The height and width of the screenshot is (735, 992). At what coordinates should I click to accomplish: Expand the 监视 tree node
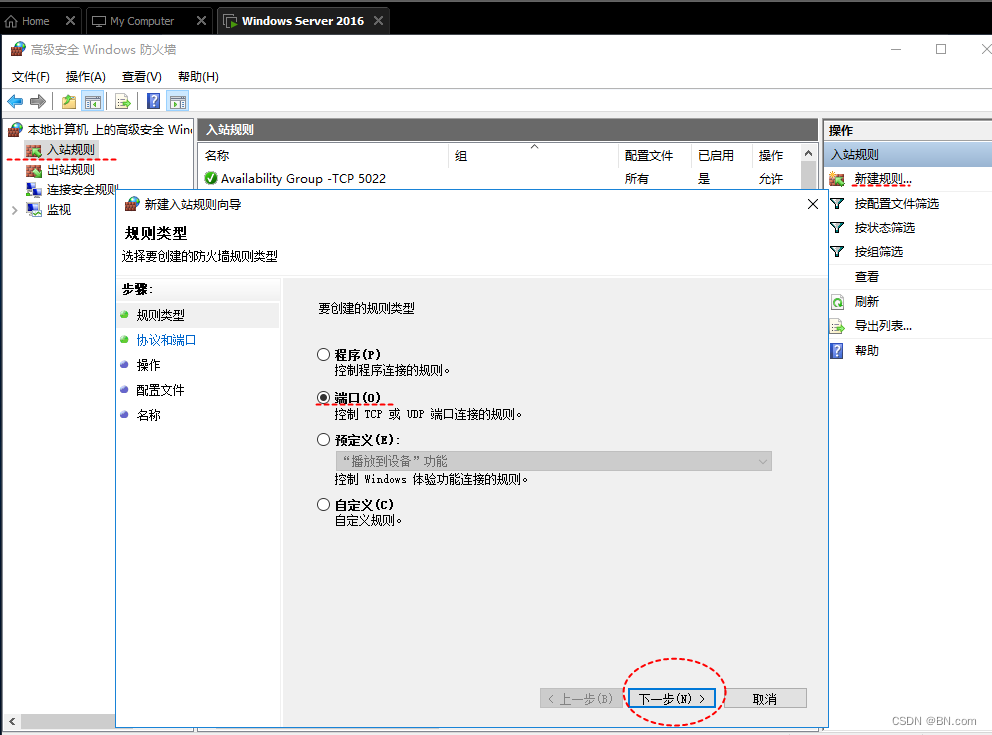click(14, 210)
